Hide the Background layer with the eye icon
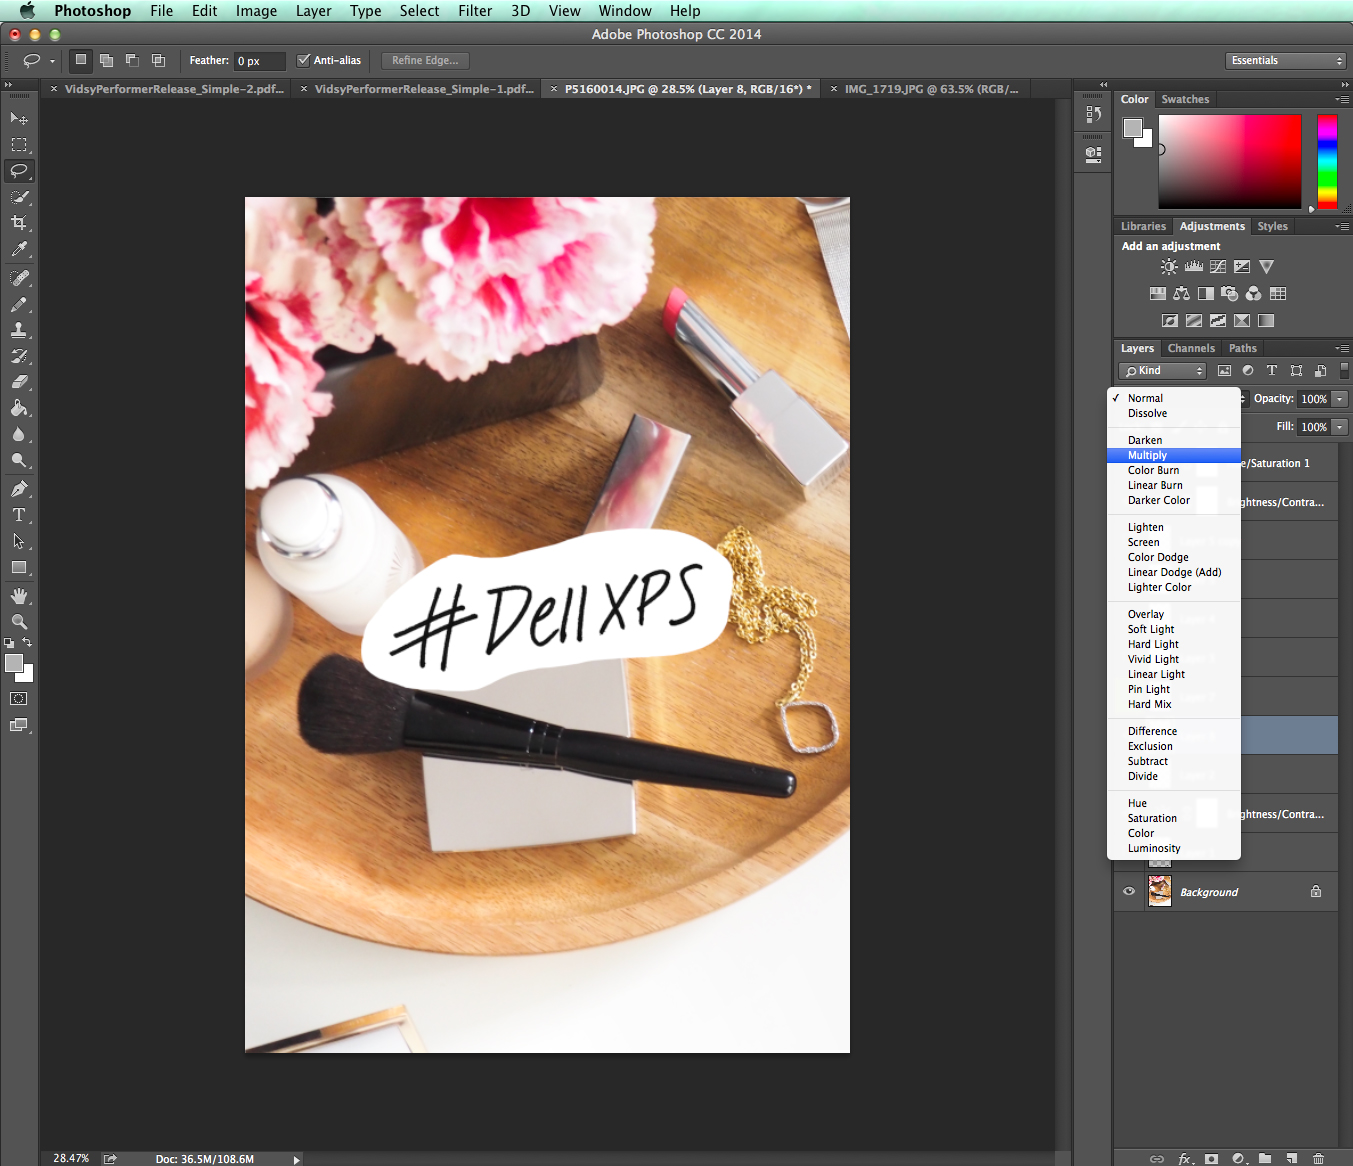Viewport: 1353px width, 1166px height. (1129, 891)
